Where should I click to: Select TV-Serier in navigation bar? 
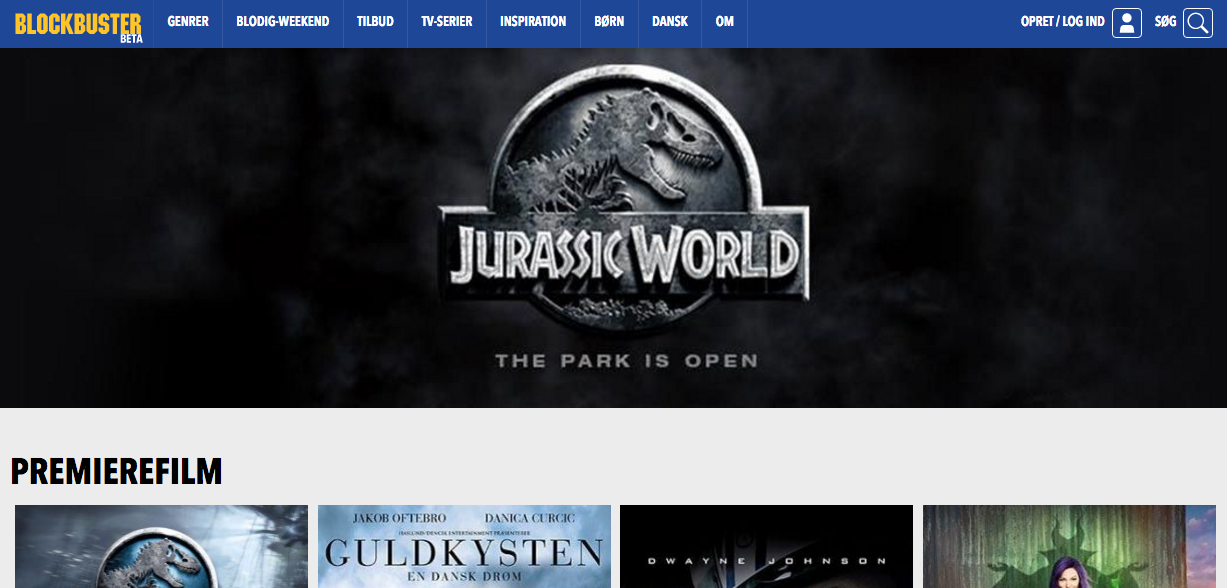(447, 22)
